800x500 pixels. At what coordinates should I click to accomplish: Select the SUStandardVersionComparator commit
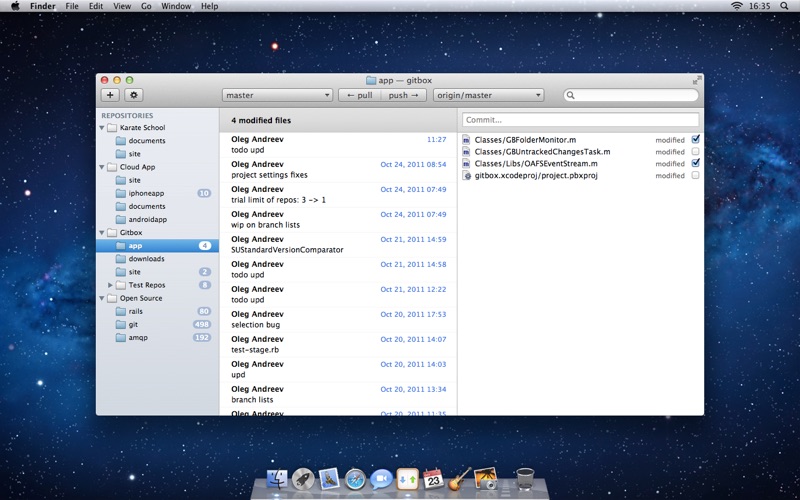pyautogui.click(x=338, y=245)
